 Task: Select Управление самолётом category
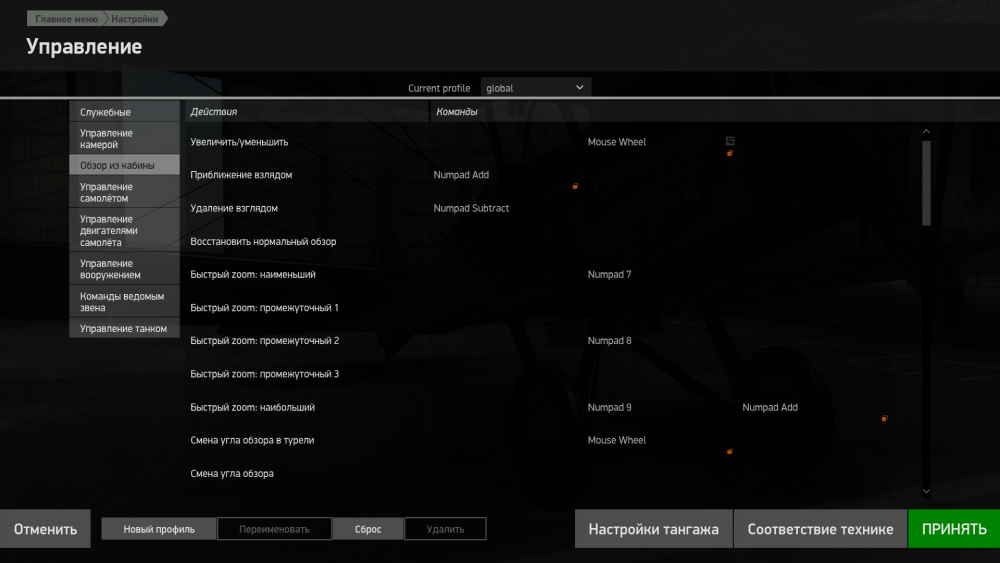(x=124, y=192)
